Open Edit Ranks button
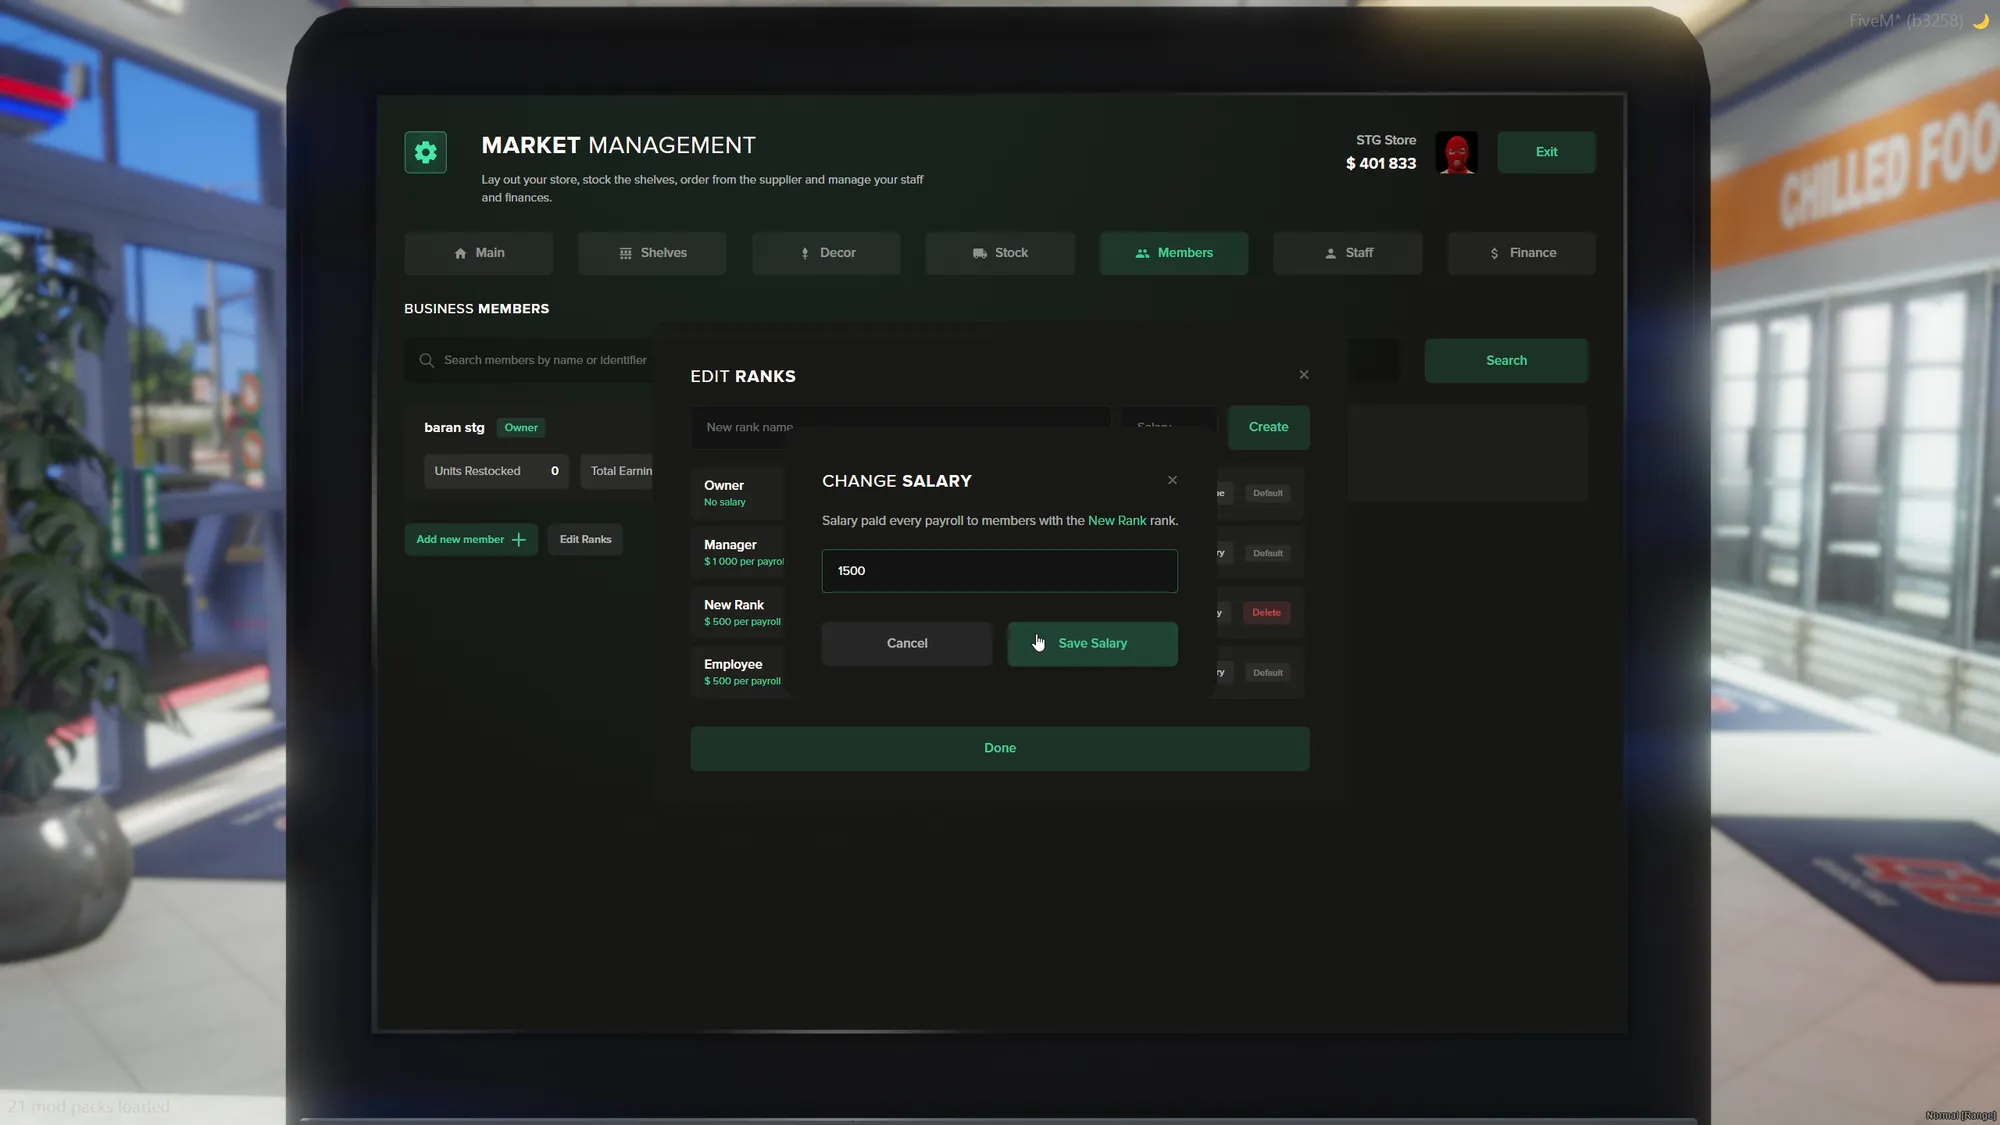Viewport: 2000px width, 1125px height. 585,539
